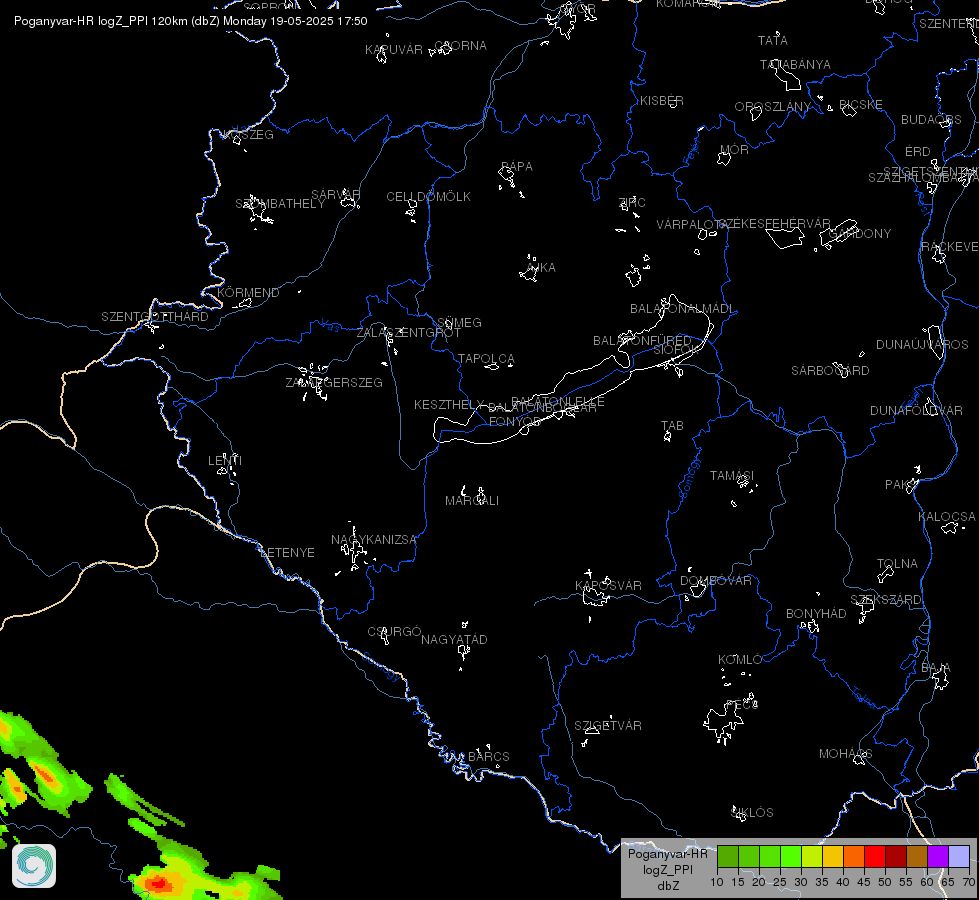Click the OROSZLÁNY city label

tap(772, 107)
